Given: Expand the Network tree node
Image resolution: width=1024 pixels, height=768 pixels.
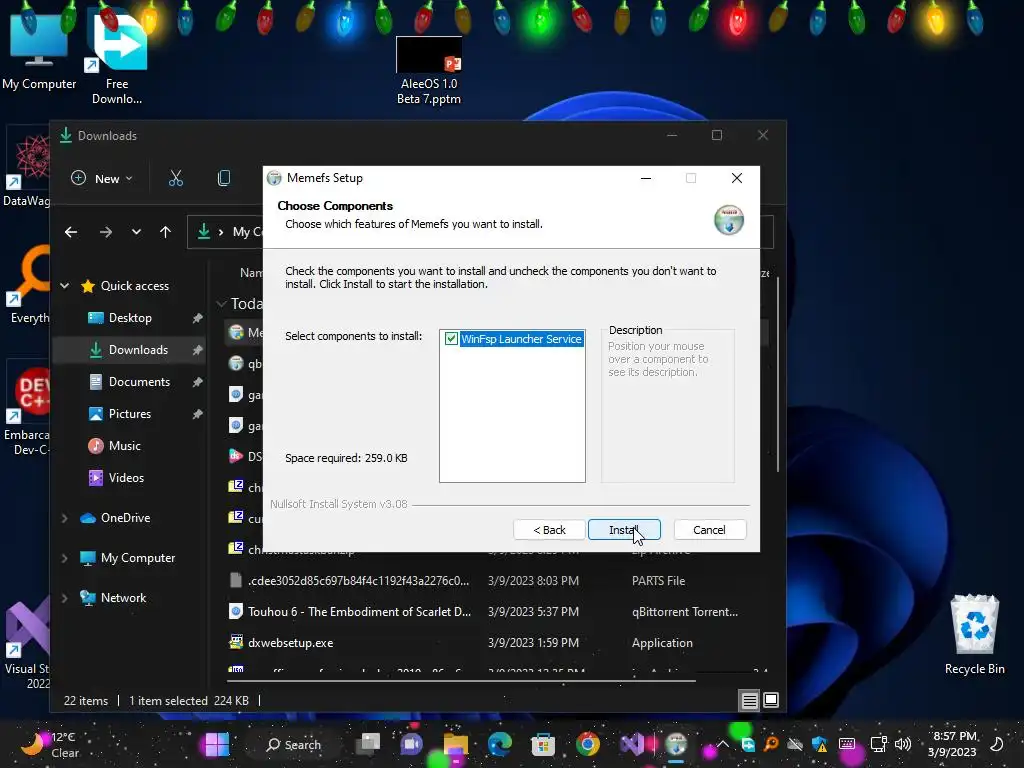Looking at the screenshot, I should point(65,598).
